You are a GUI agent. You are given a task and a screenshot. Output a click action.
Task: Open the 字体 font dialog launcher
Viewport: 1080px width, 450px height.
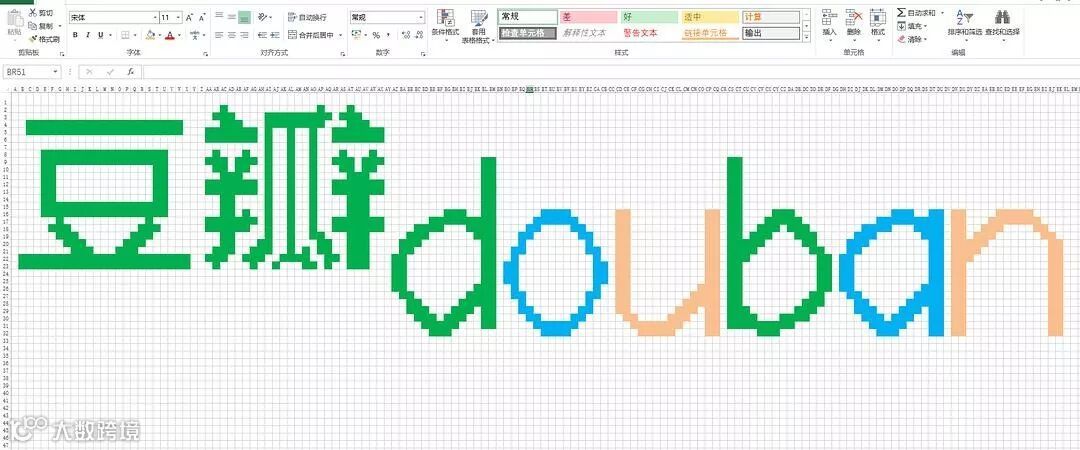205,54
